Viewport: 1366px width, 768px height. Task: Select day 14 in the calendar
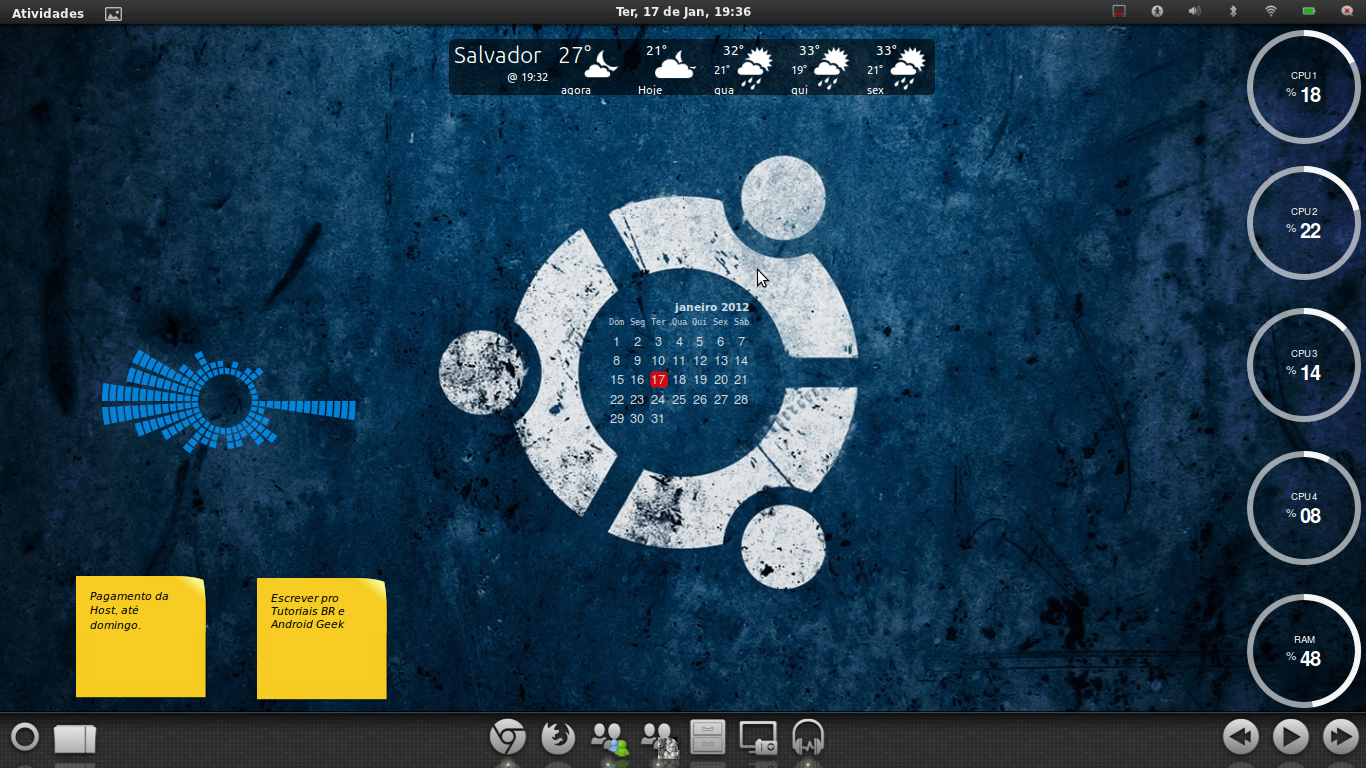coord(741,361)
